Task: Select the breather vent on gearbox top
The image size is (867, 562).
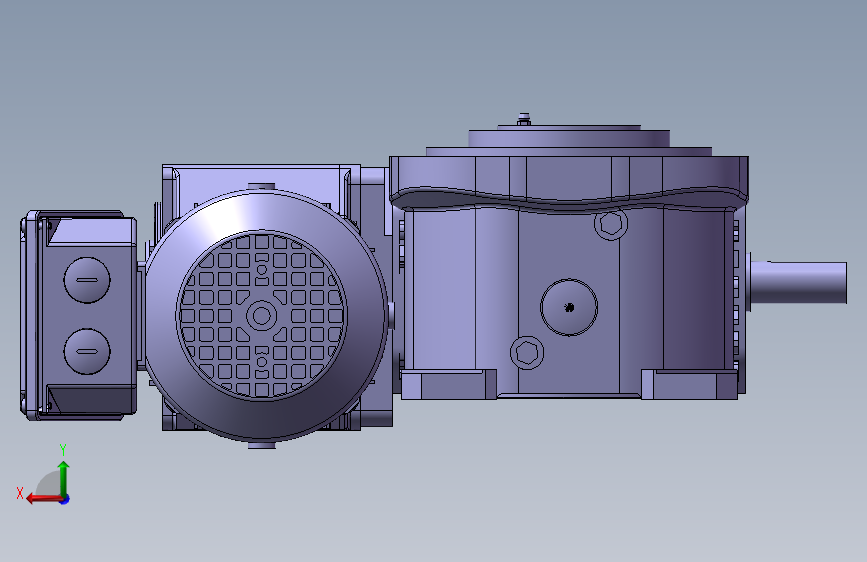Action: tap(524, 119)
